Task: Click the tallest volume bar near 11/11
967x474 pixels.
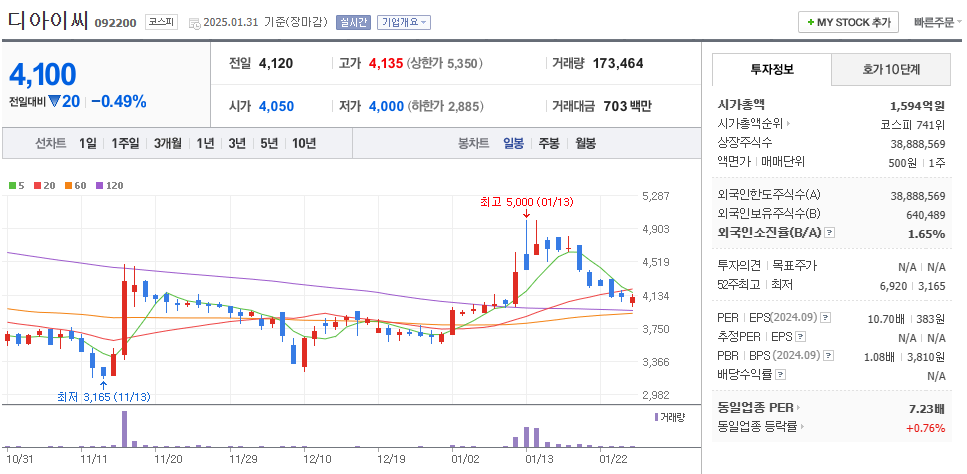Action: (x=124, y=429)
